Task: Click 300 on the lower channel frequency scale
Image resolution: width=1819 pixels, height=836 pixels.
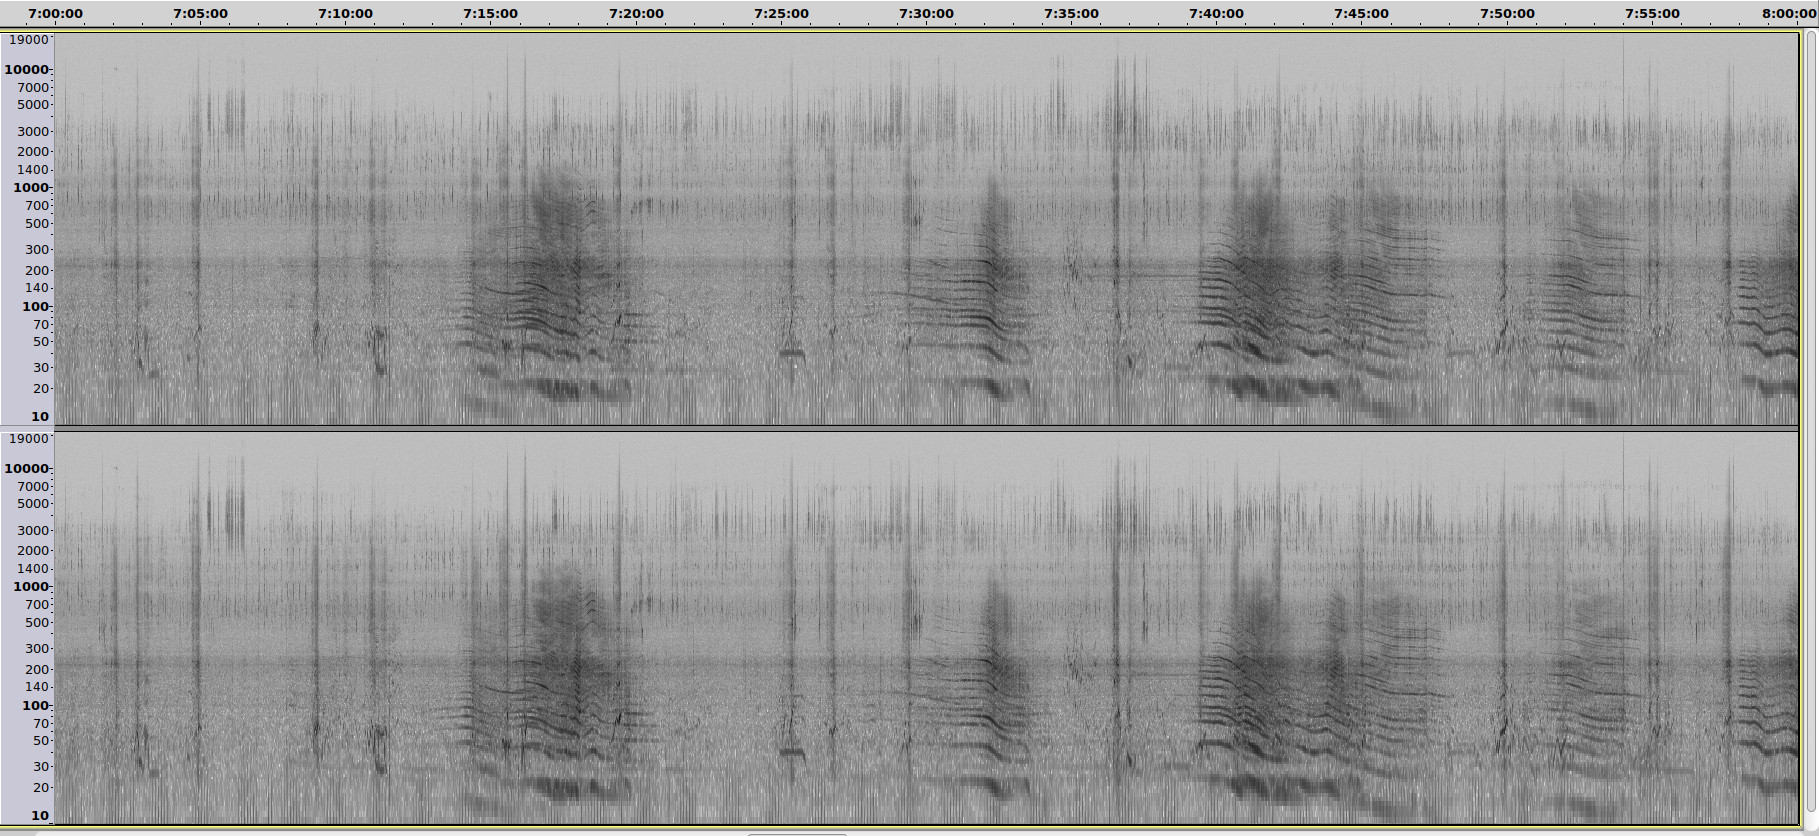Action: (x=37, y=649)
